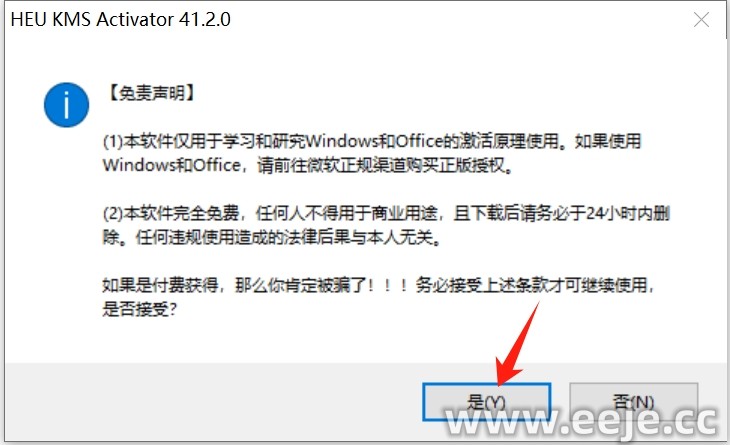The width and height of the screenshot is (730, 445).
Task: Click the line mentioning 微软正规渠道购买正版授权
Action: (x=308, y=165)
